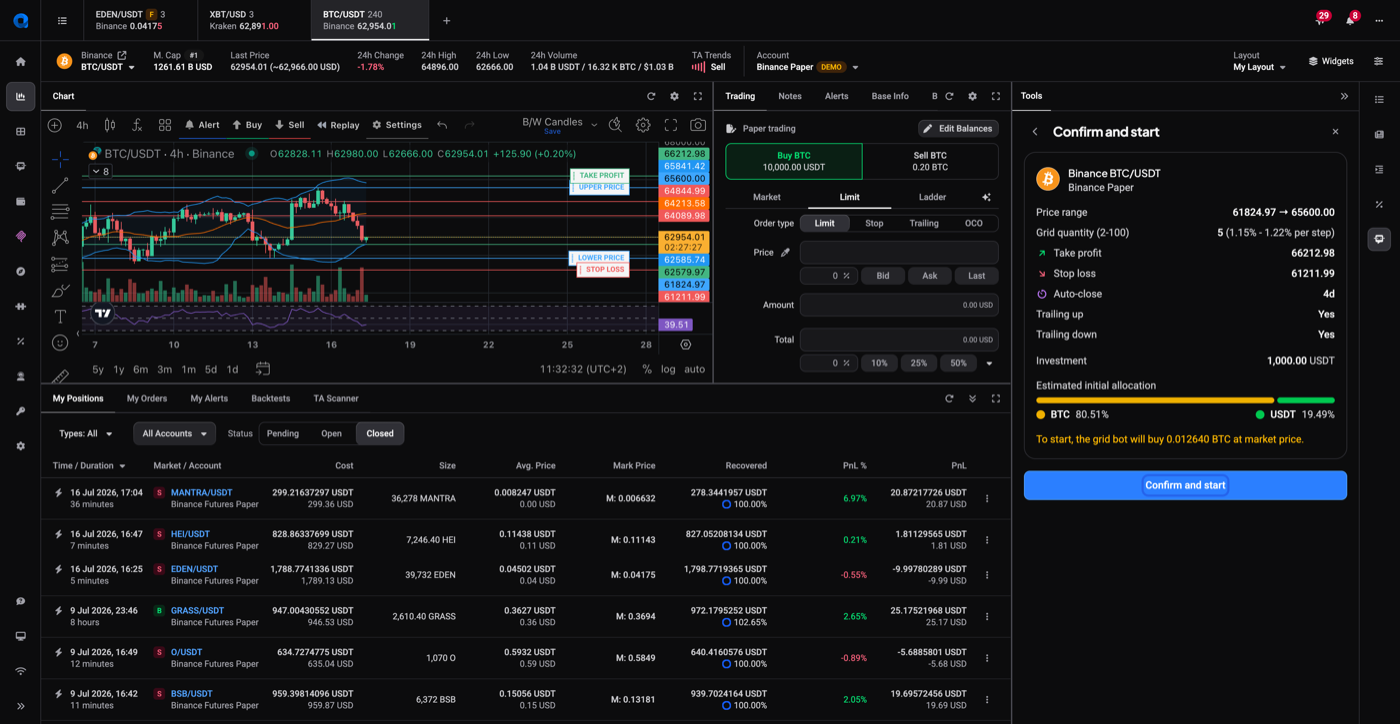Sort by Time / Duration column
Viewport: 1400px width, 724px height.
point(89,465)
